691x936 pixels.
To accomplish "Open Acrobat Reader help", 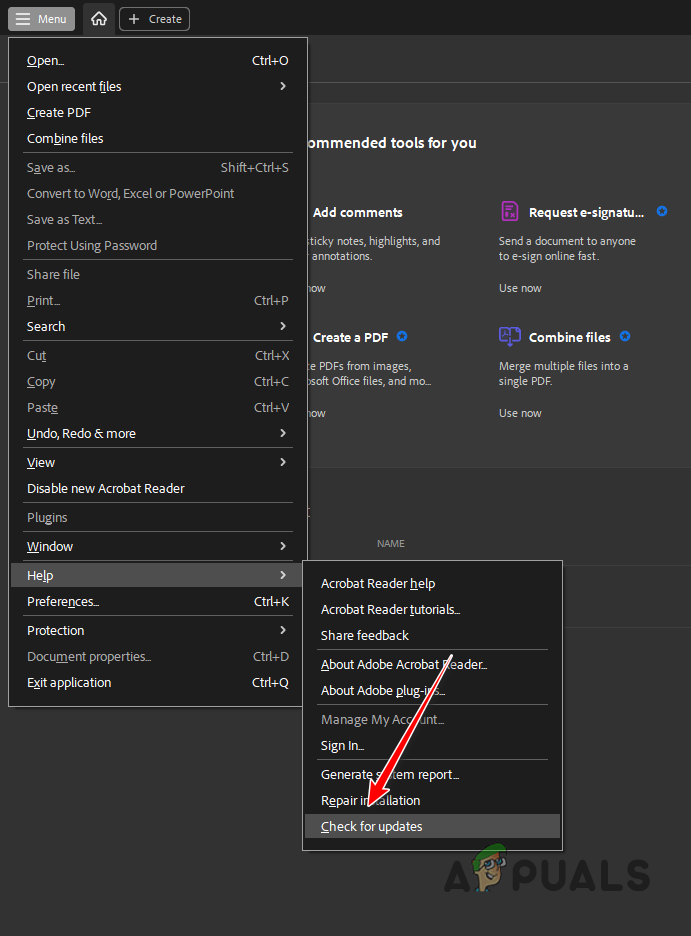I will click(433, 583).
